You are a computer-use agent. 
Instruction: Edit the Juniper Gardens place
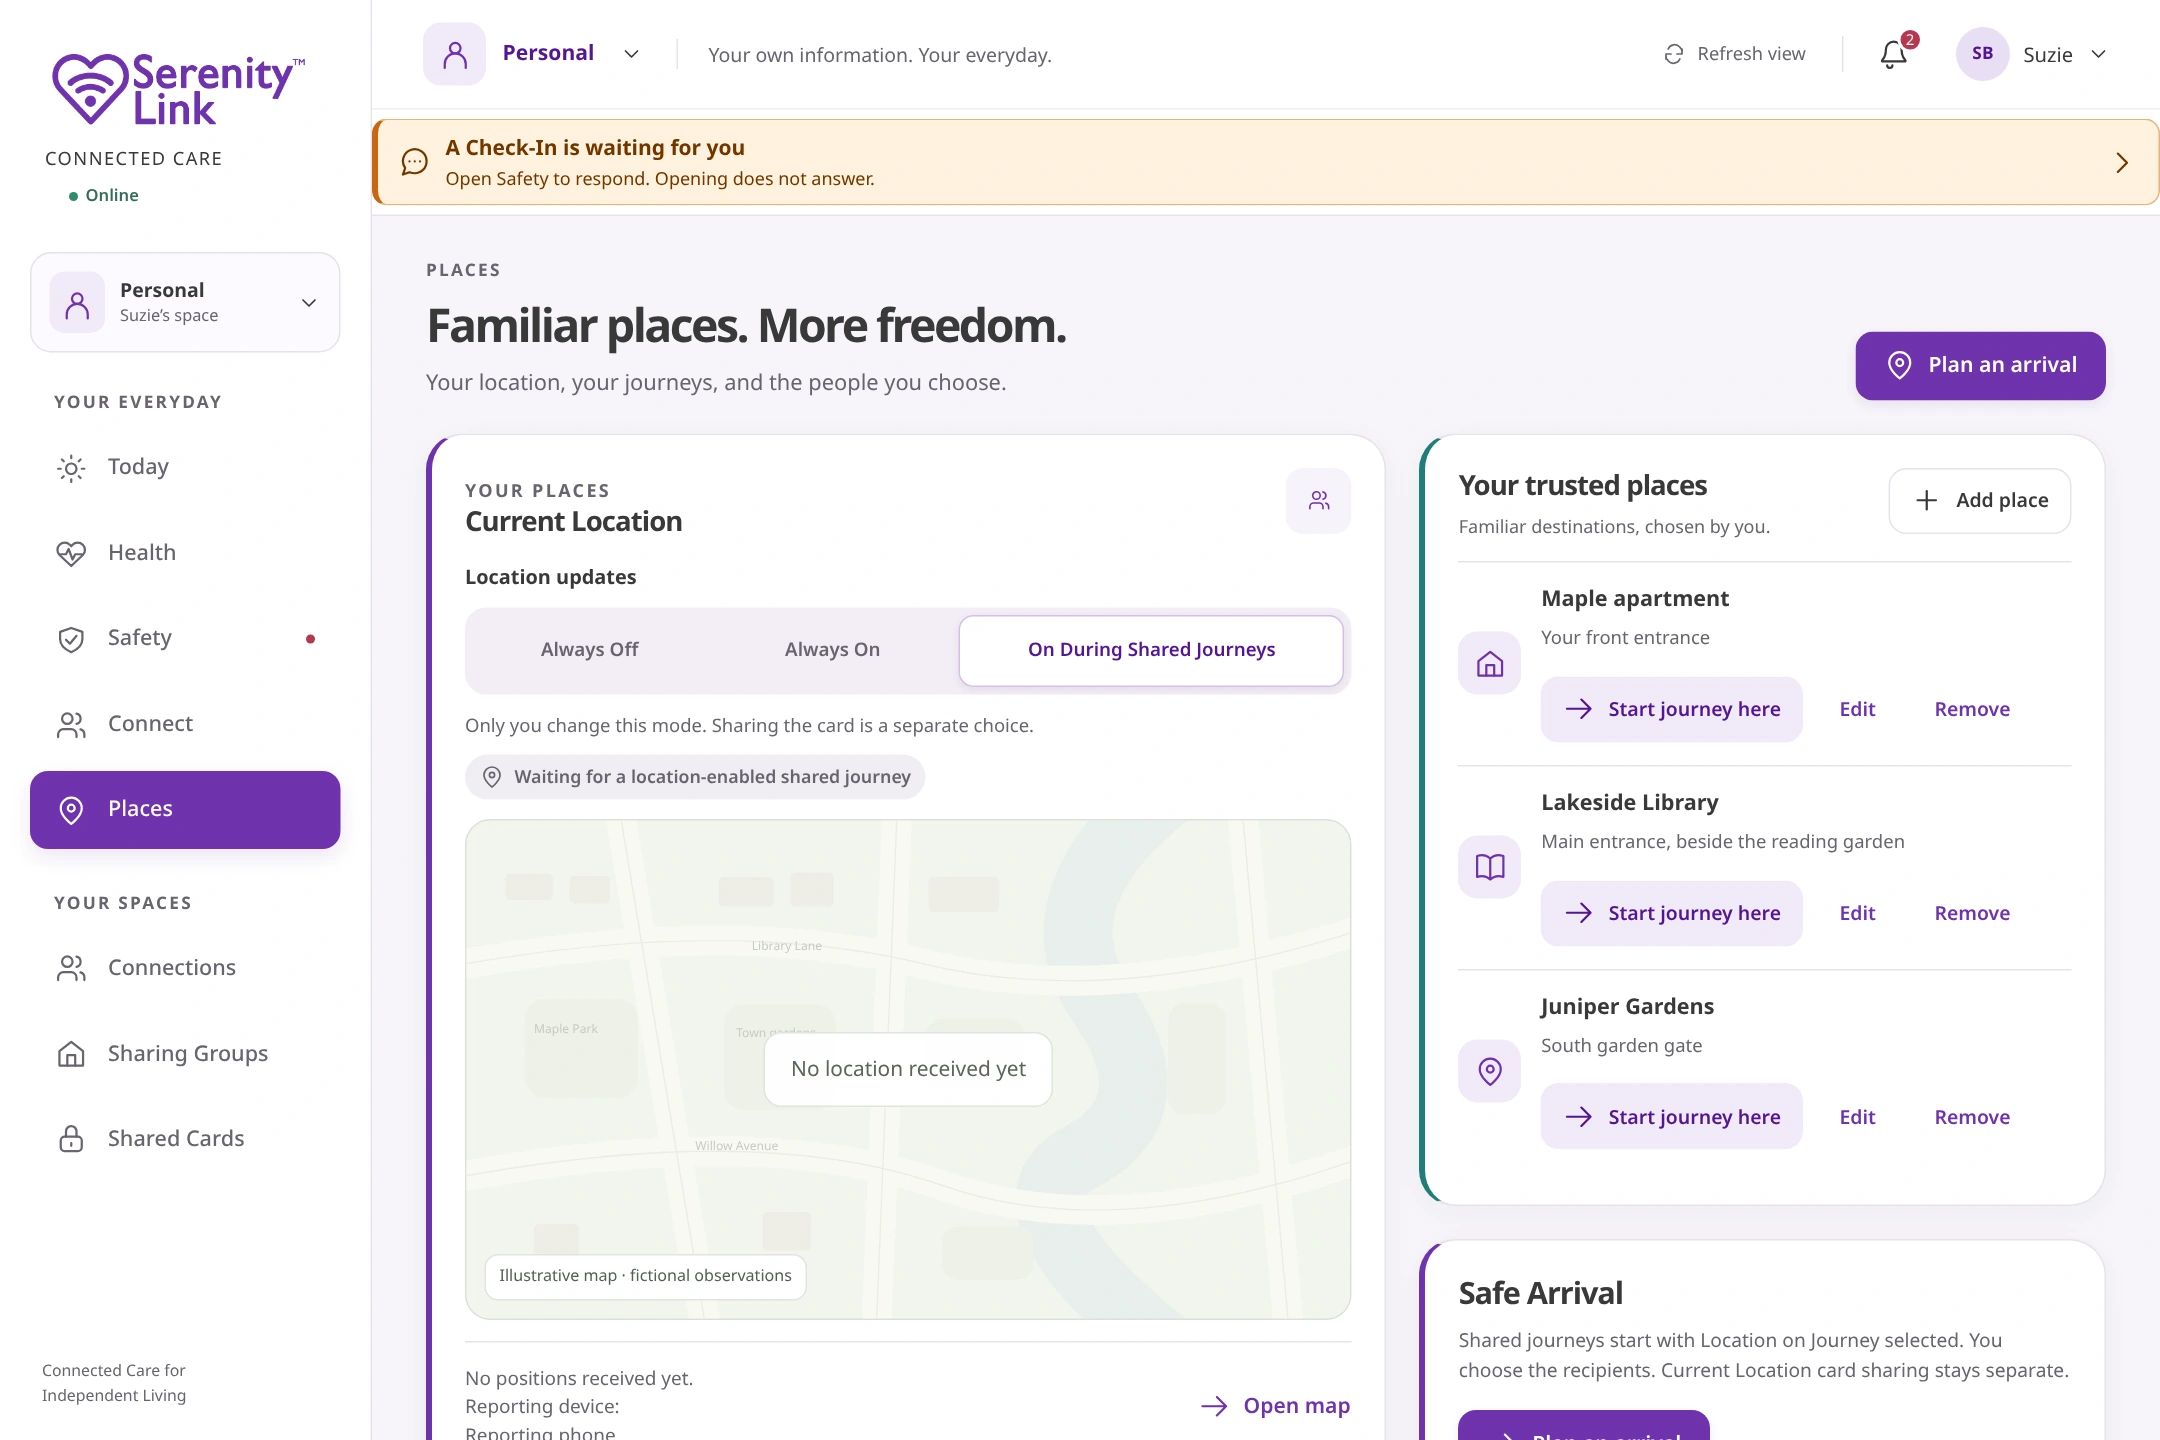coord(1857,1117)
